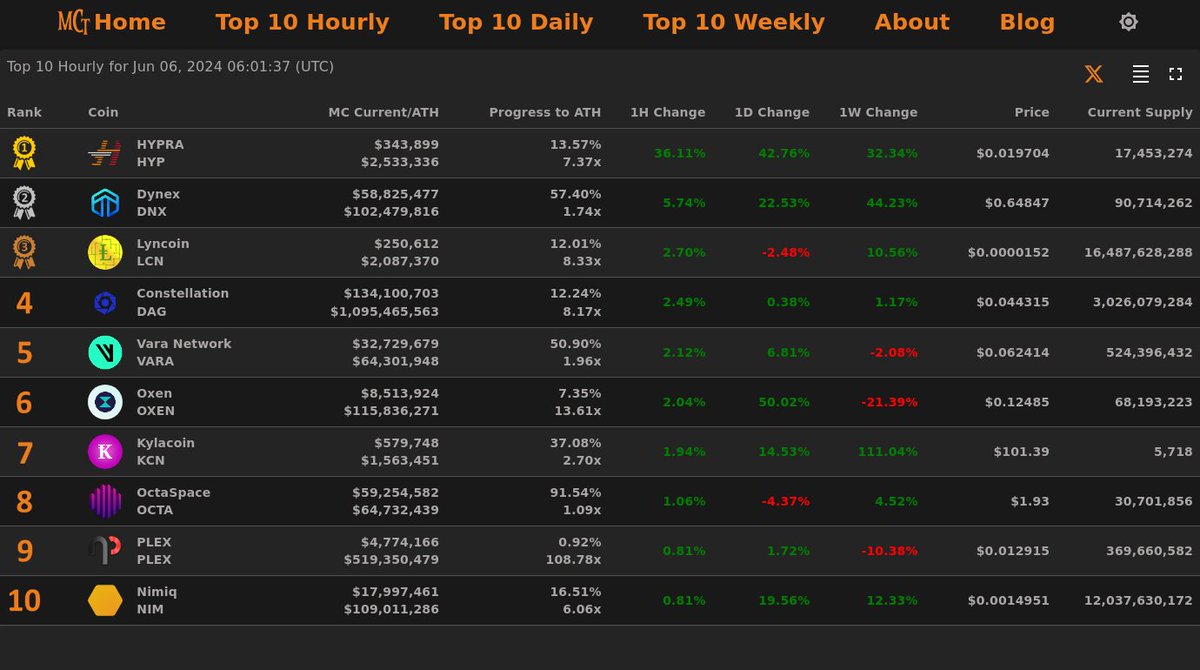This screenshot has height=670, width=1200.
Task: Open the Nimiq coin link
Action: (157, 592)
